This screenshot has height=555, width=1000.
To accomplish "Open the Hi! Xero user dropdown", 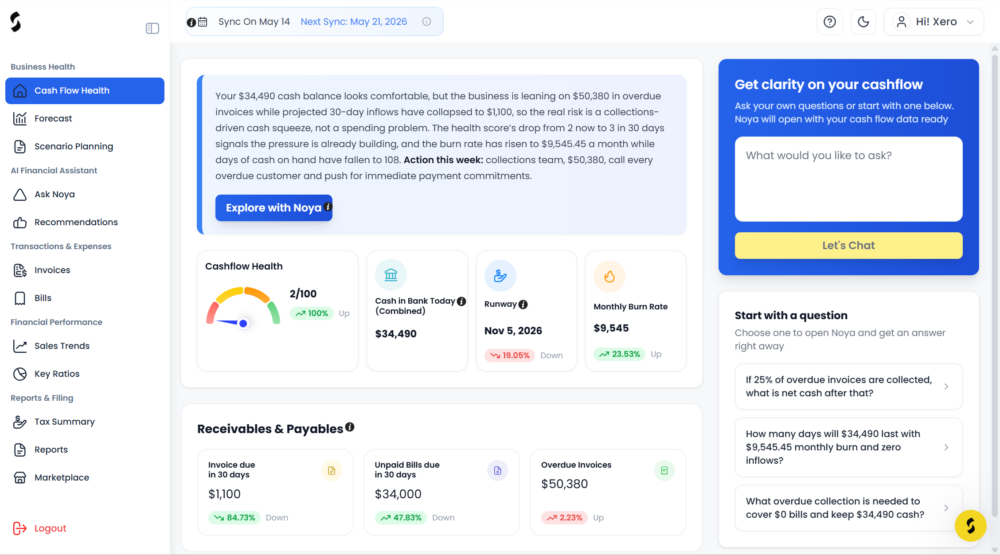I will point(934,22).
